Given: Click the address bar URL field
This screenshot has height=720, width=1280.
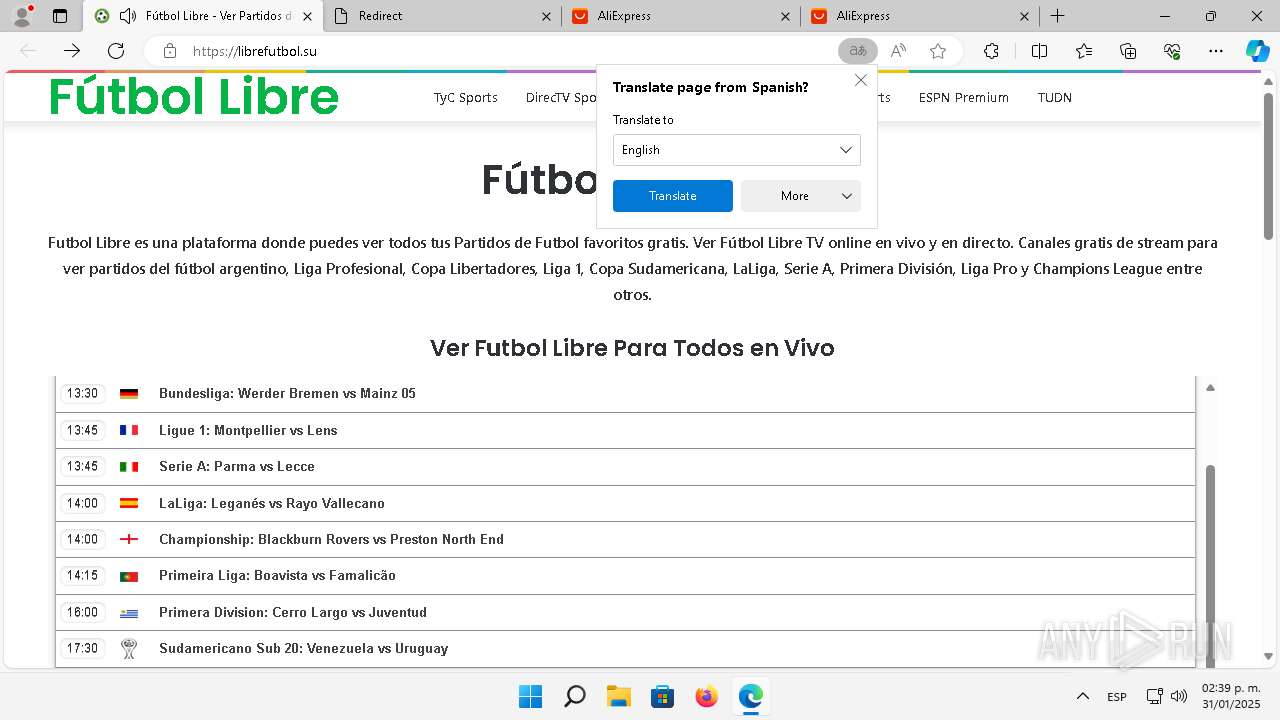Looking at the screenshot, I should point(510,51).
